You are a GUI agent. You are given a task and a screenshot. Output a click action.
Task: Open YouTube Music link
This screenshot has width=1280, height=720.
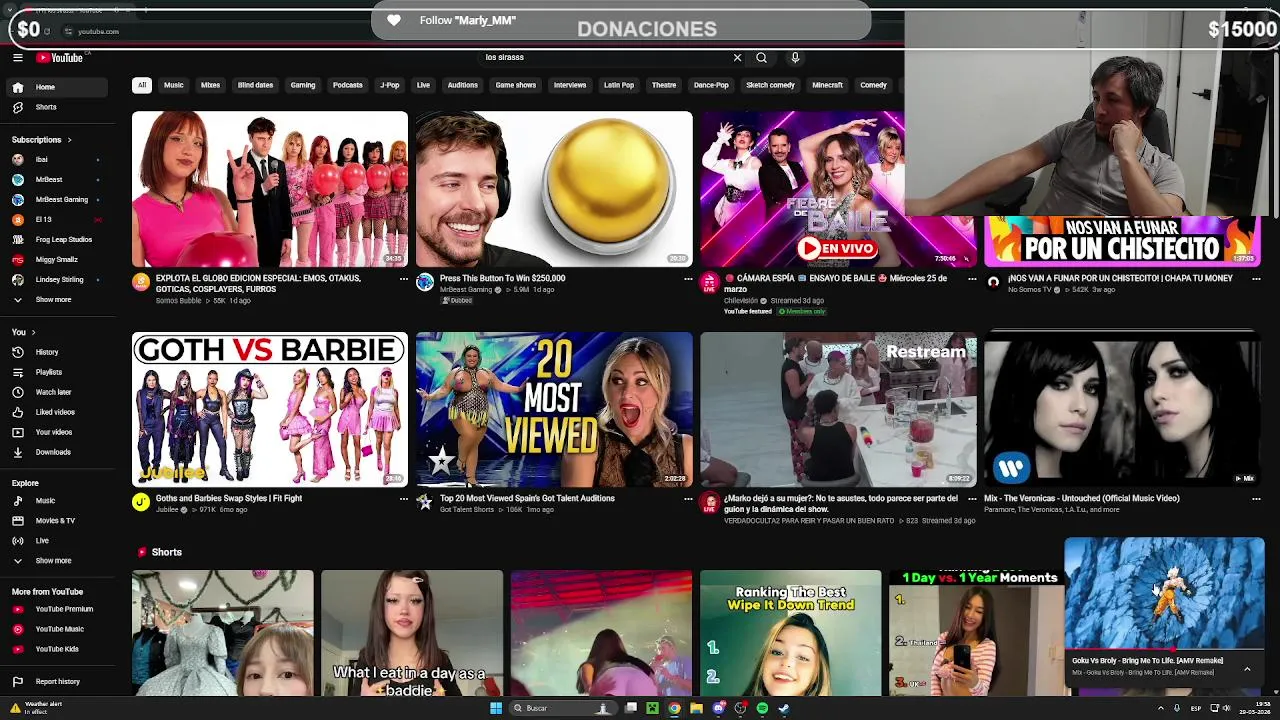(x=55, y=629)
